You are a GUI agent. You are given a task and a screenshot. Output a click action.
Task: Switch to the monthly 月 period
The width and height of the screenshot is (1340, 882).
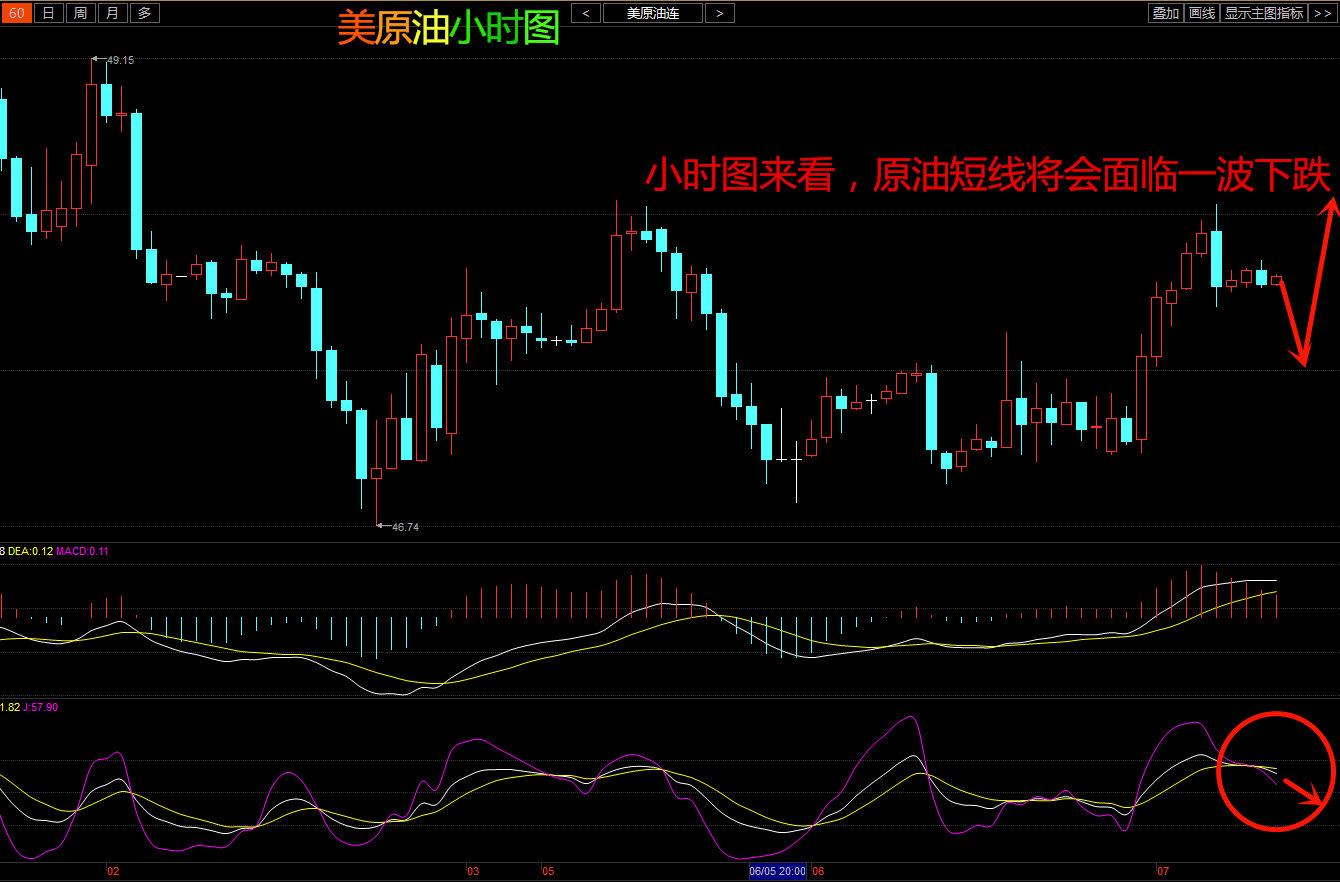click(112, 13)
